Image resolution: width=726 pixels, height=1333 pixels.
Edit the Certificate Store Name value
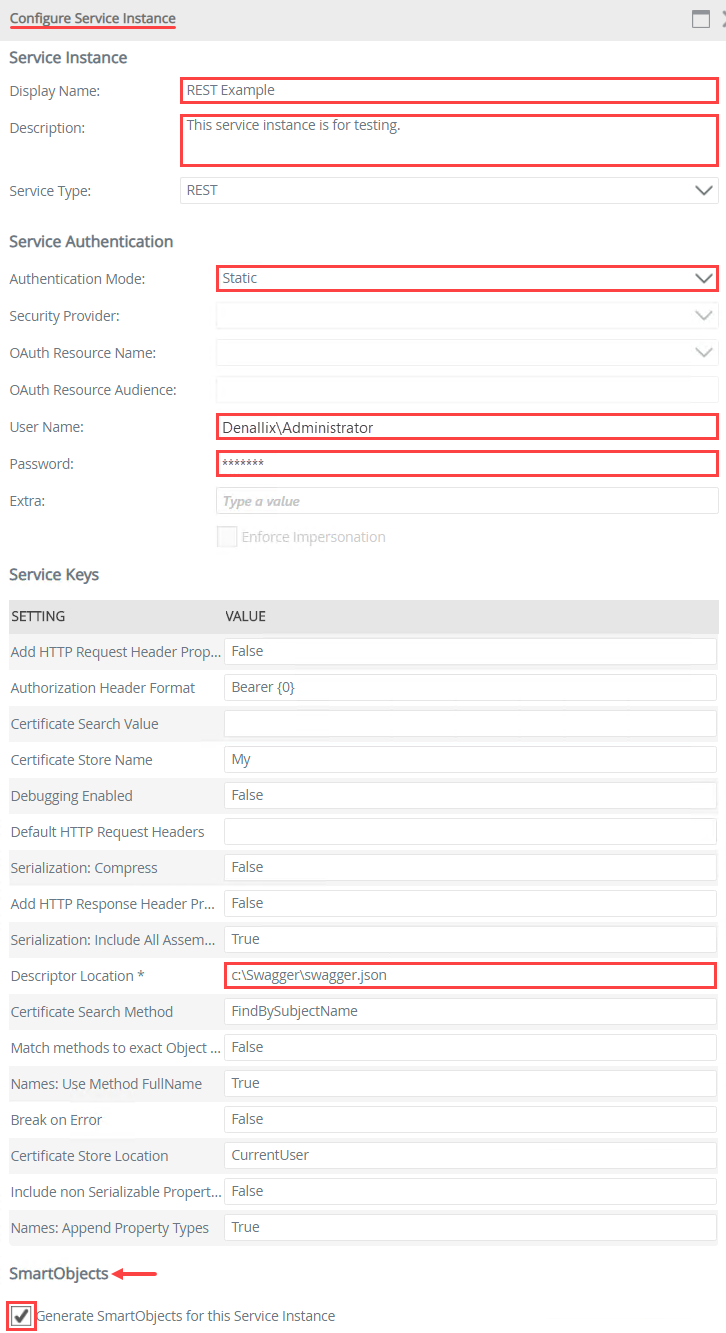coord(470,759)
